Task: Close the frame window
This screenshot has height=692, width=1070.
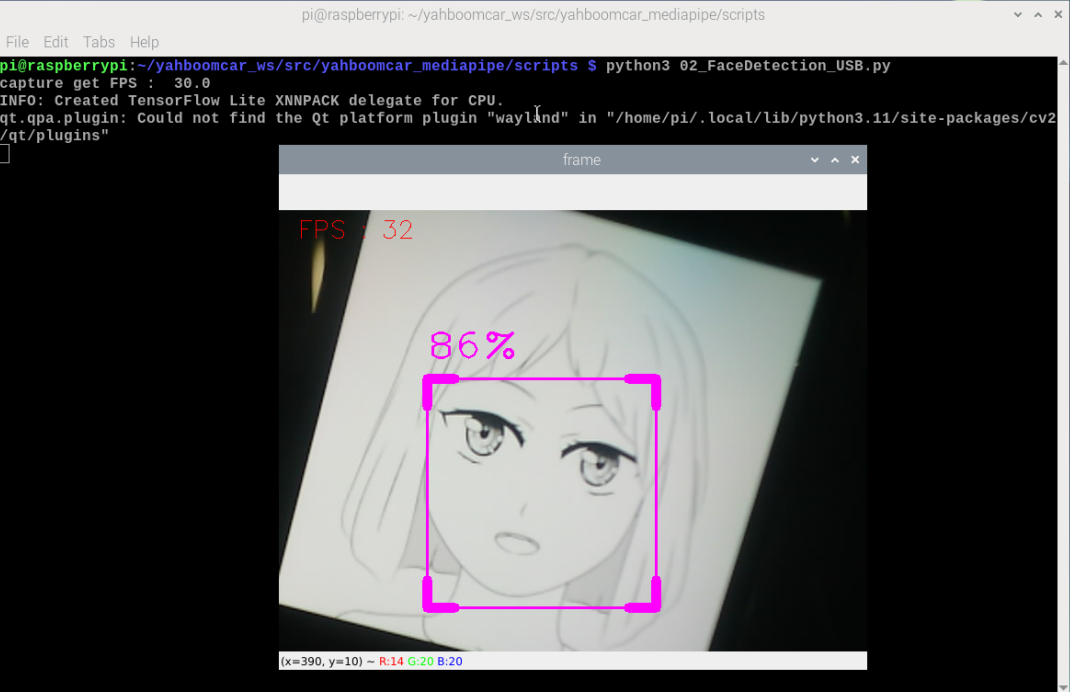Action: 855,160
